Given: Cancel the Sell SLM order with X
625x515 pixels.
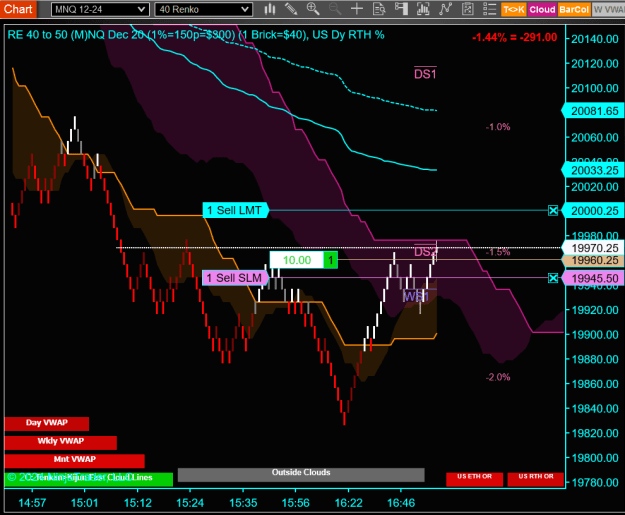Looking at the screenshot, I should click(553, 278).
